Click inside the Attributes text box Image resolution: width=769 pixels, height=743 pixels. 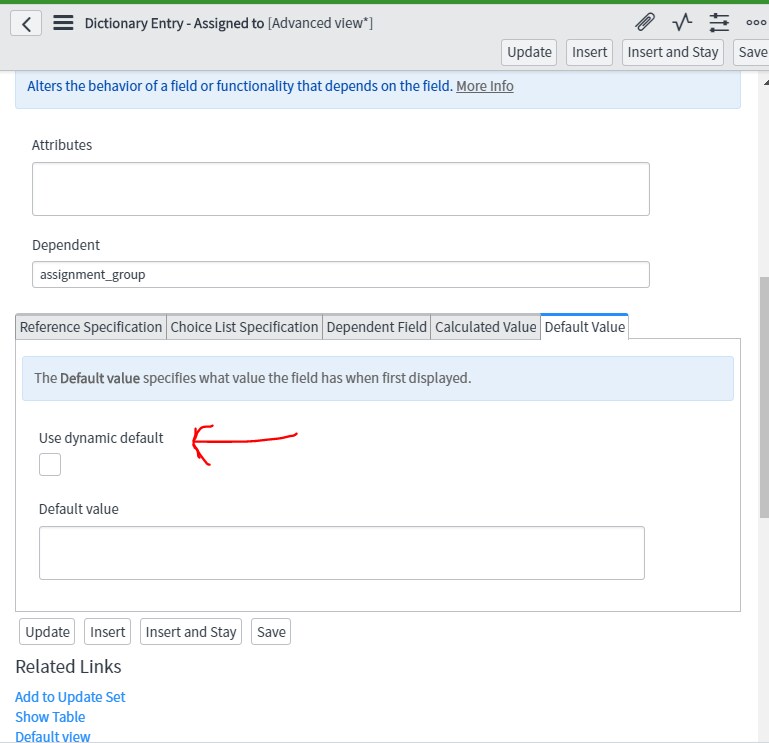(x=340, y=189)
